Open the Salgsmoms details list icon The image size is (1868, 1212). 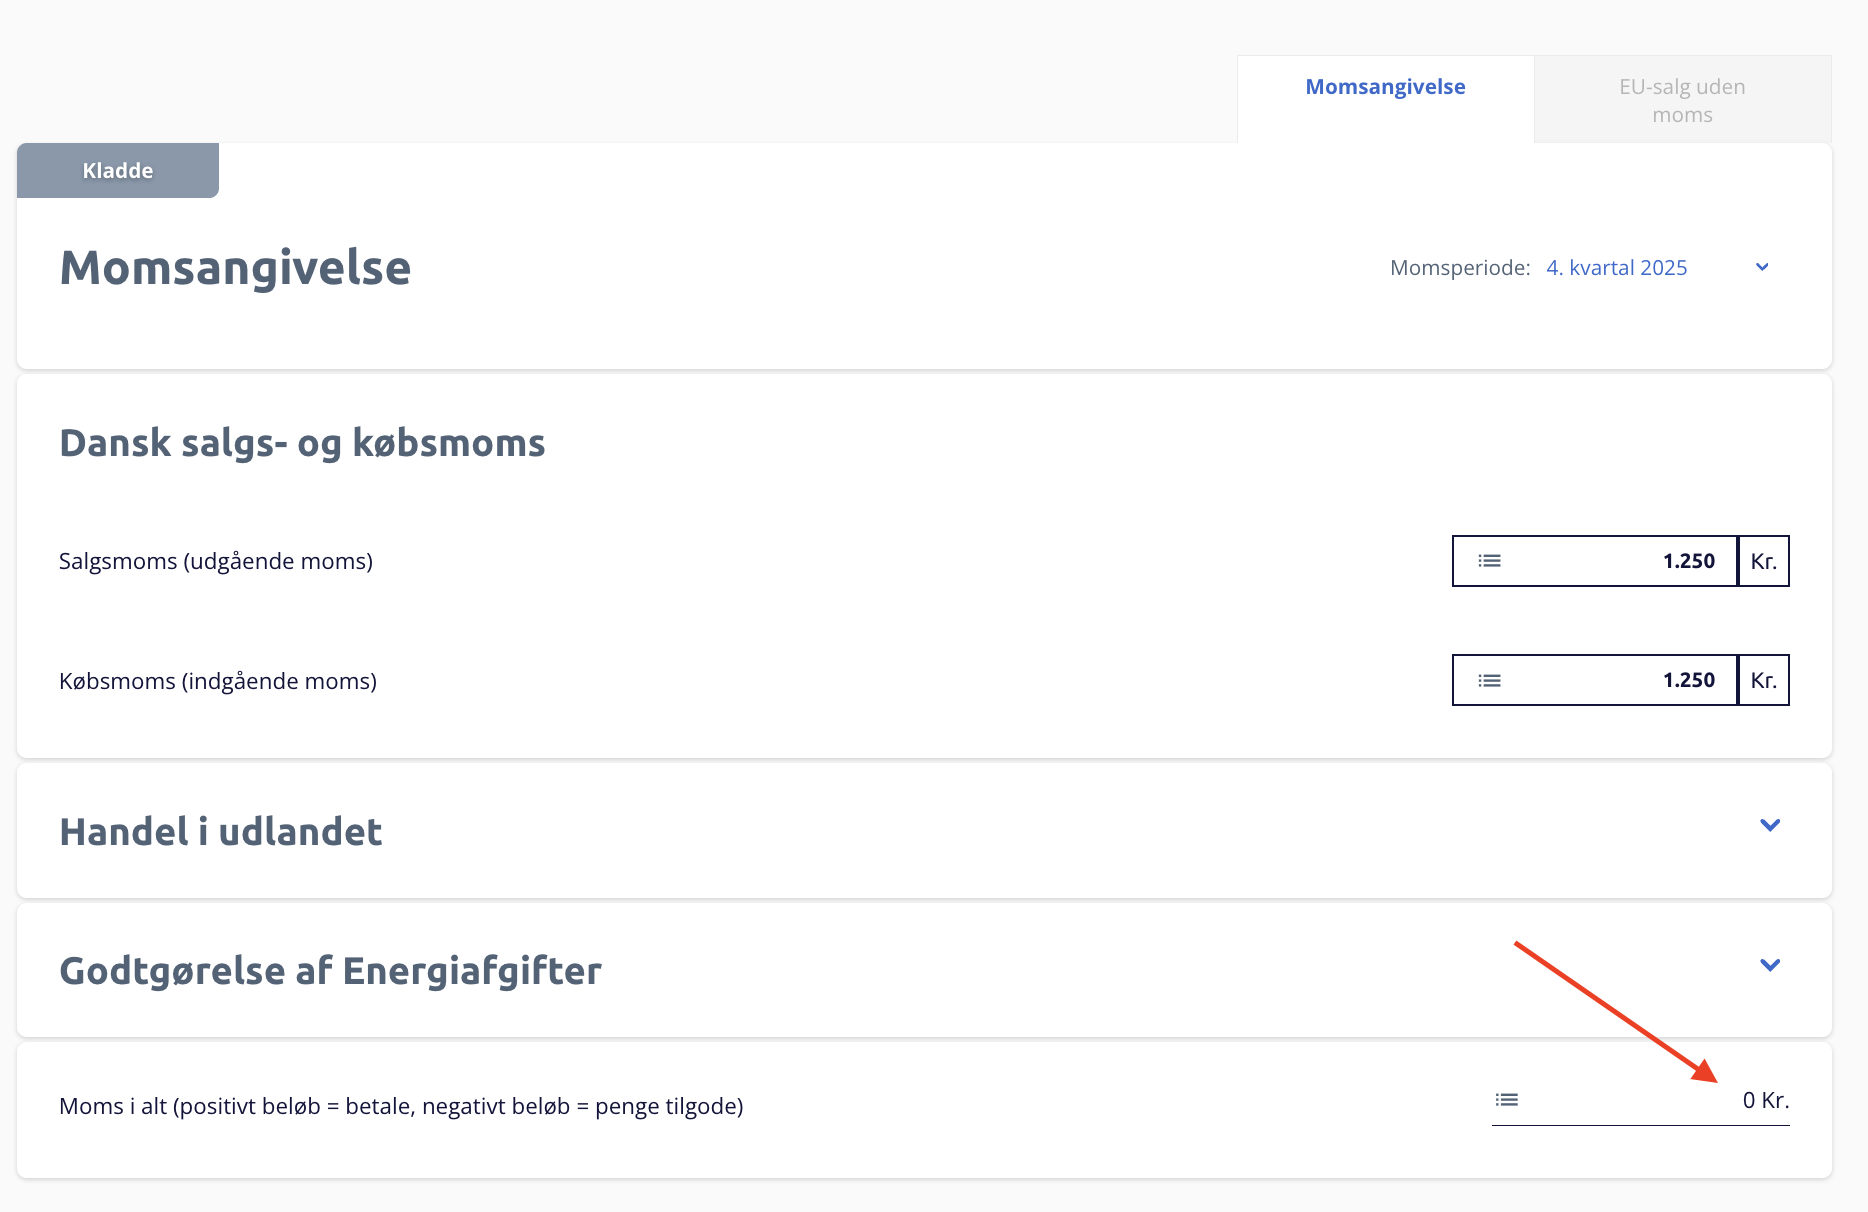1489,561
